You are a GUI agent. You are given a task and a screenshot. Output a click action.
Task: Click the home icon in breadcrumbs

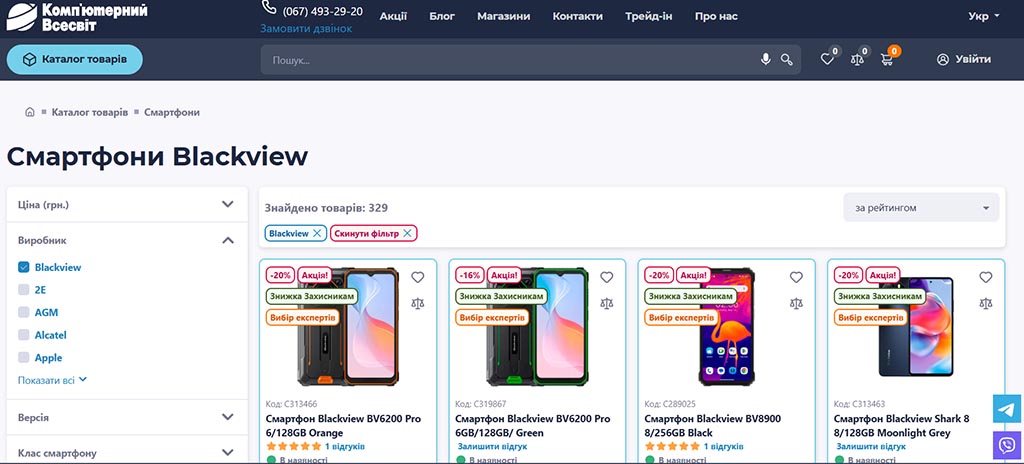point(30,112)
